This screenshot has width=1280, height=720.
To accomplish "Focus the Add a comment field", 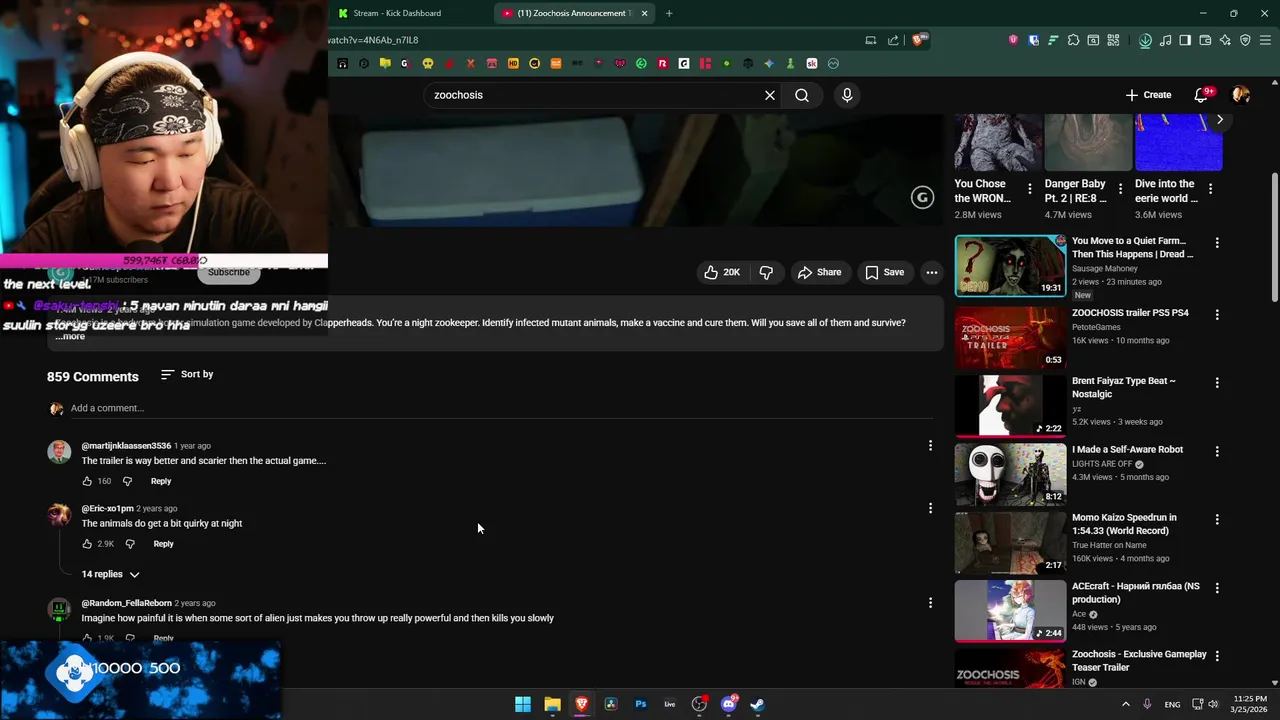I will (x=500, y=408).
